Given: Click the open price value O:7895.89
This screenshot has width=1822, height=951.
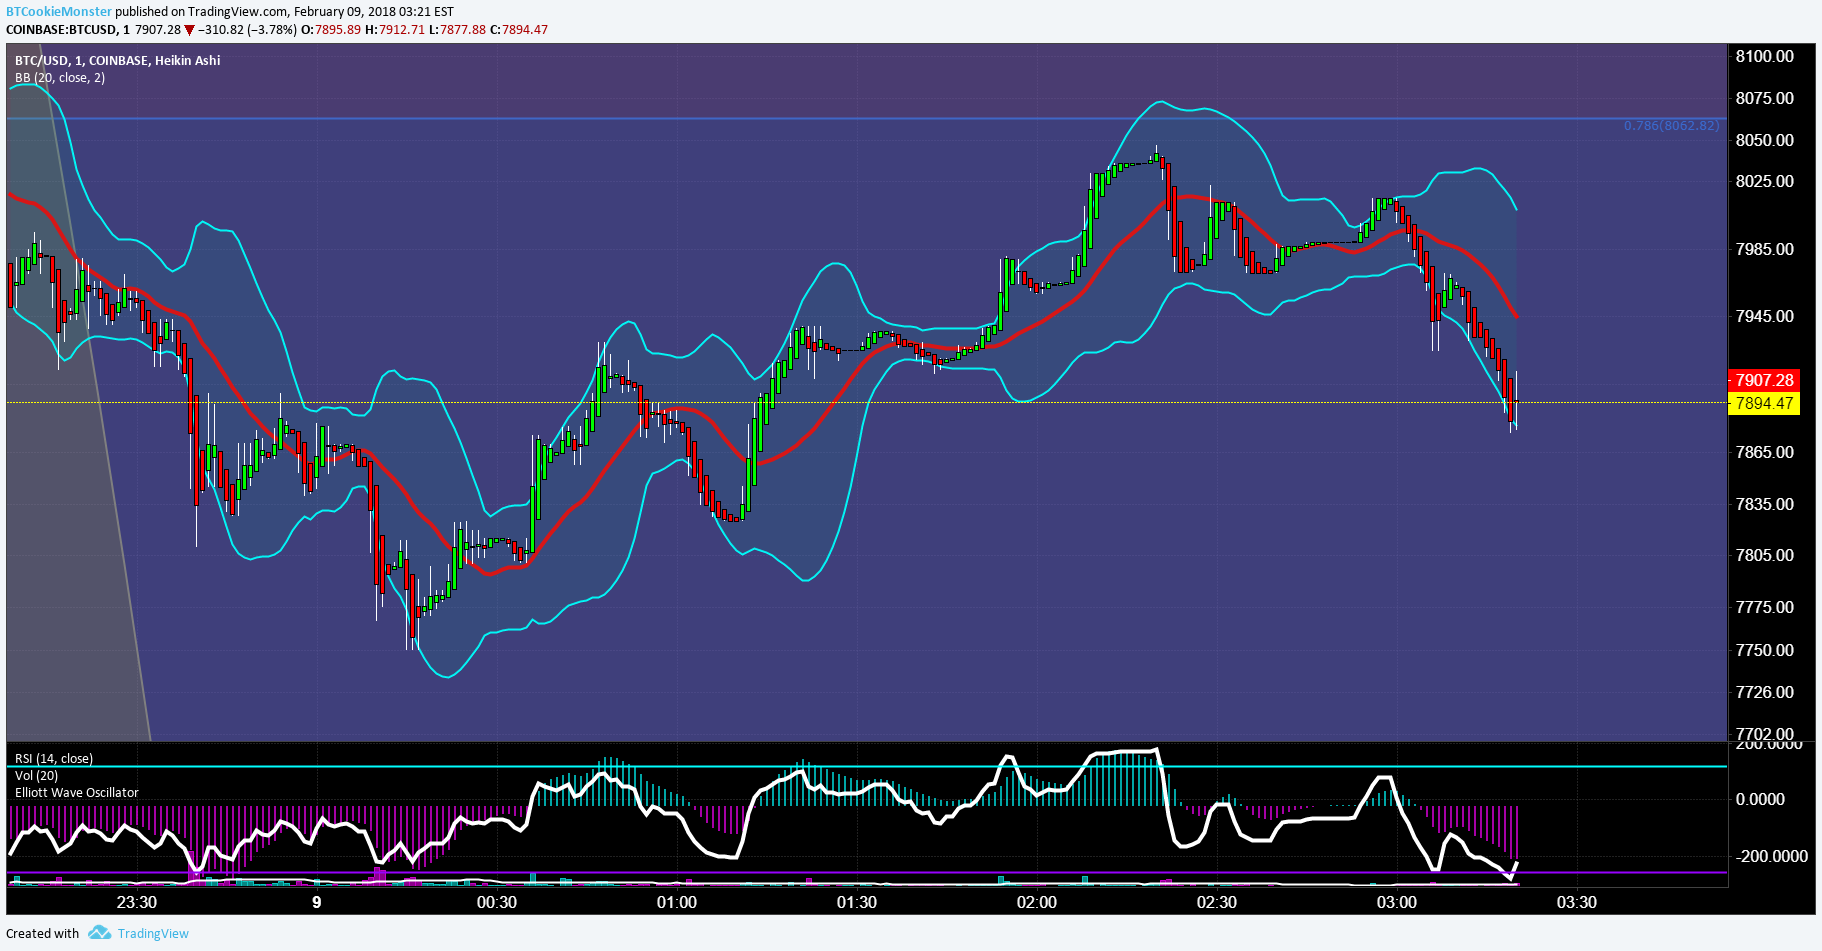Looking at the screenshot, I should click(x=332, y=29).
